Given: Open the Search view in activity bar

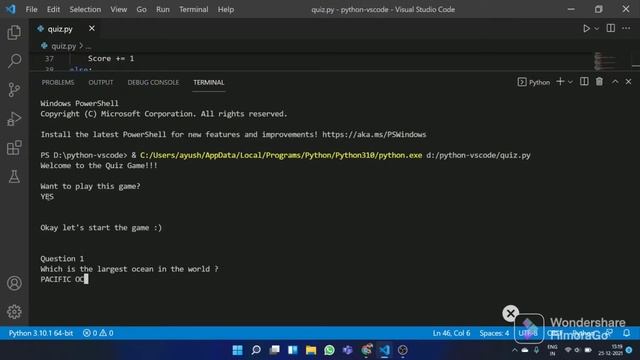Looking at the screenshot, I should pos(14,61).
